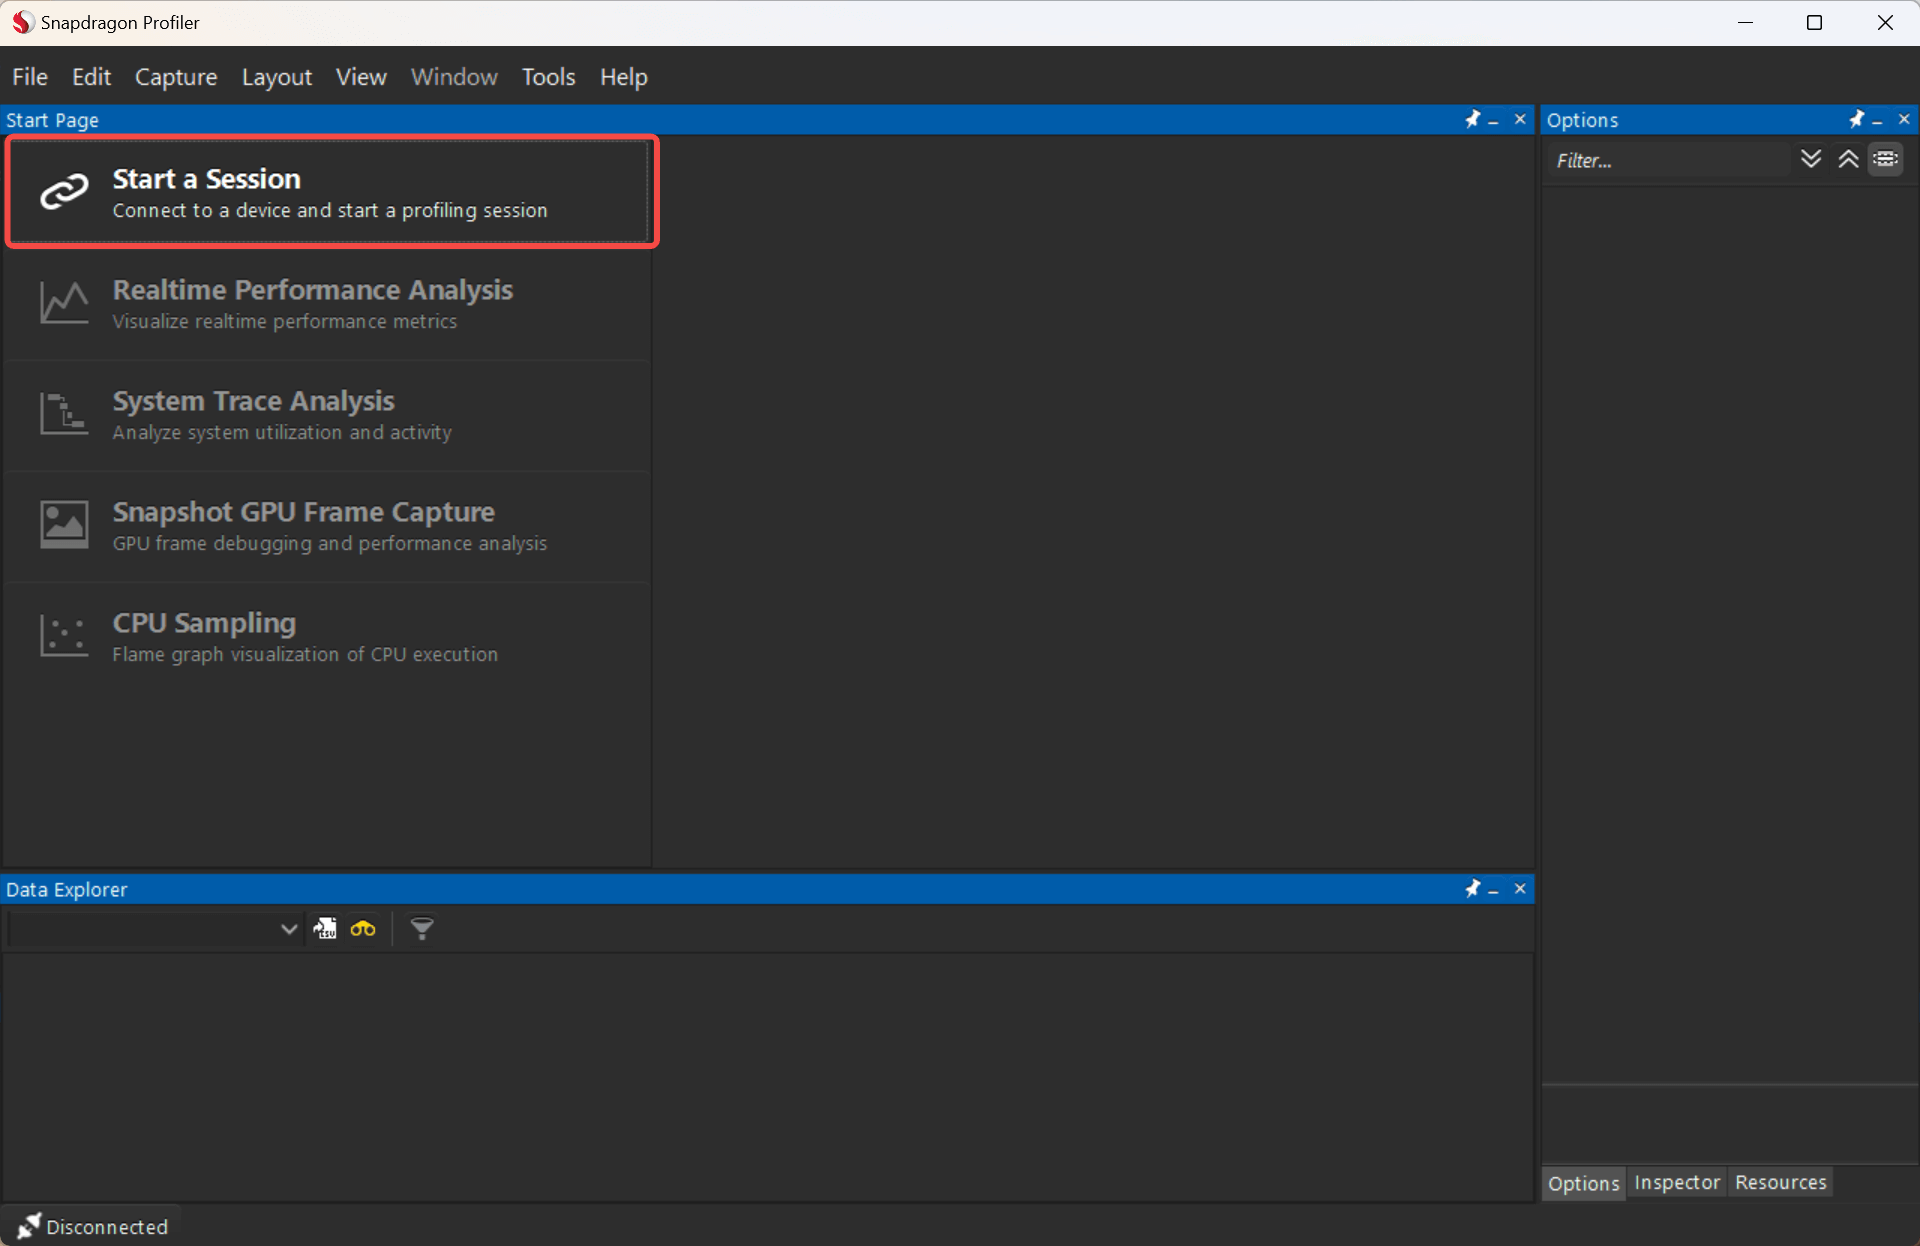This screenshot has width=1920, height=1246.
Task: Close the Data Explorer panel
Action: pos(1520,888)
